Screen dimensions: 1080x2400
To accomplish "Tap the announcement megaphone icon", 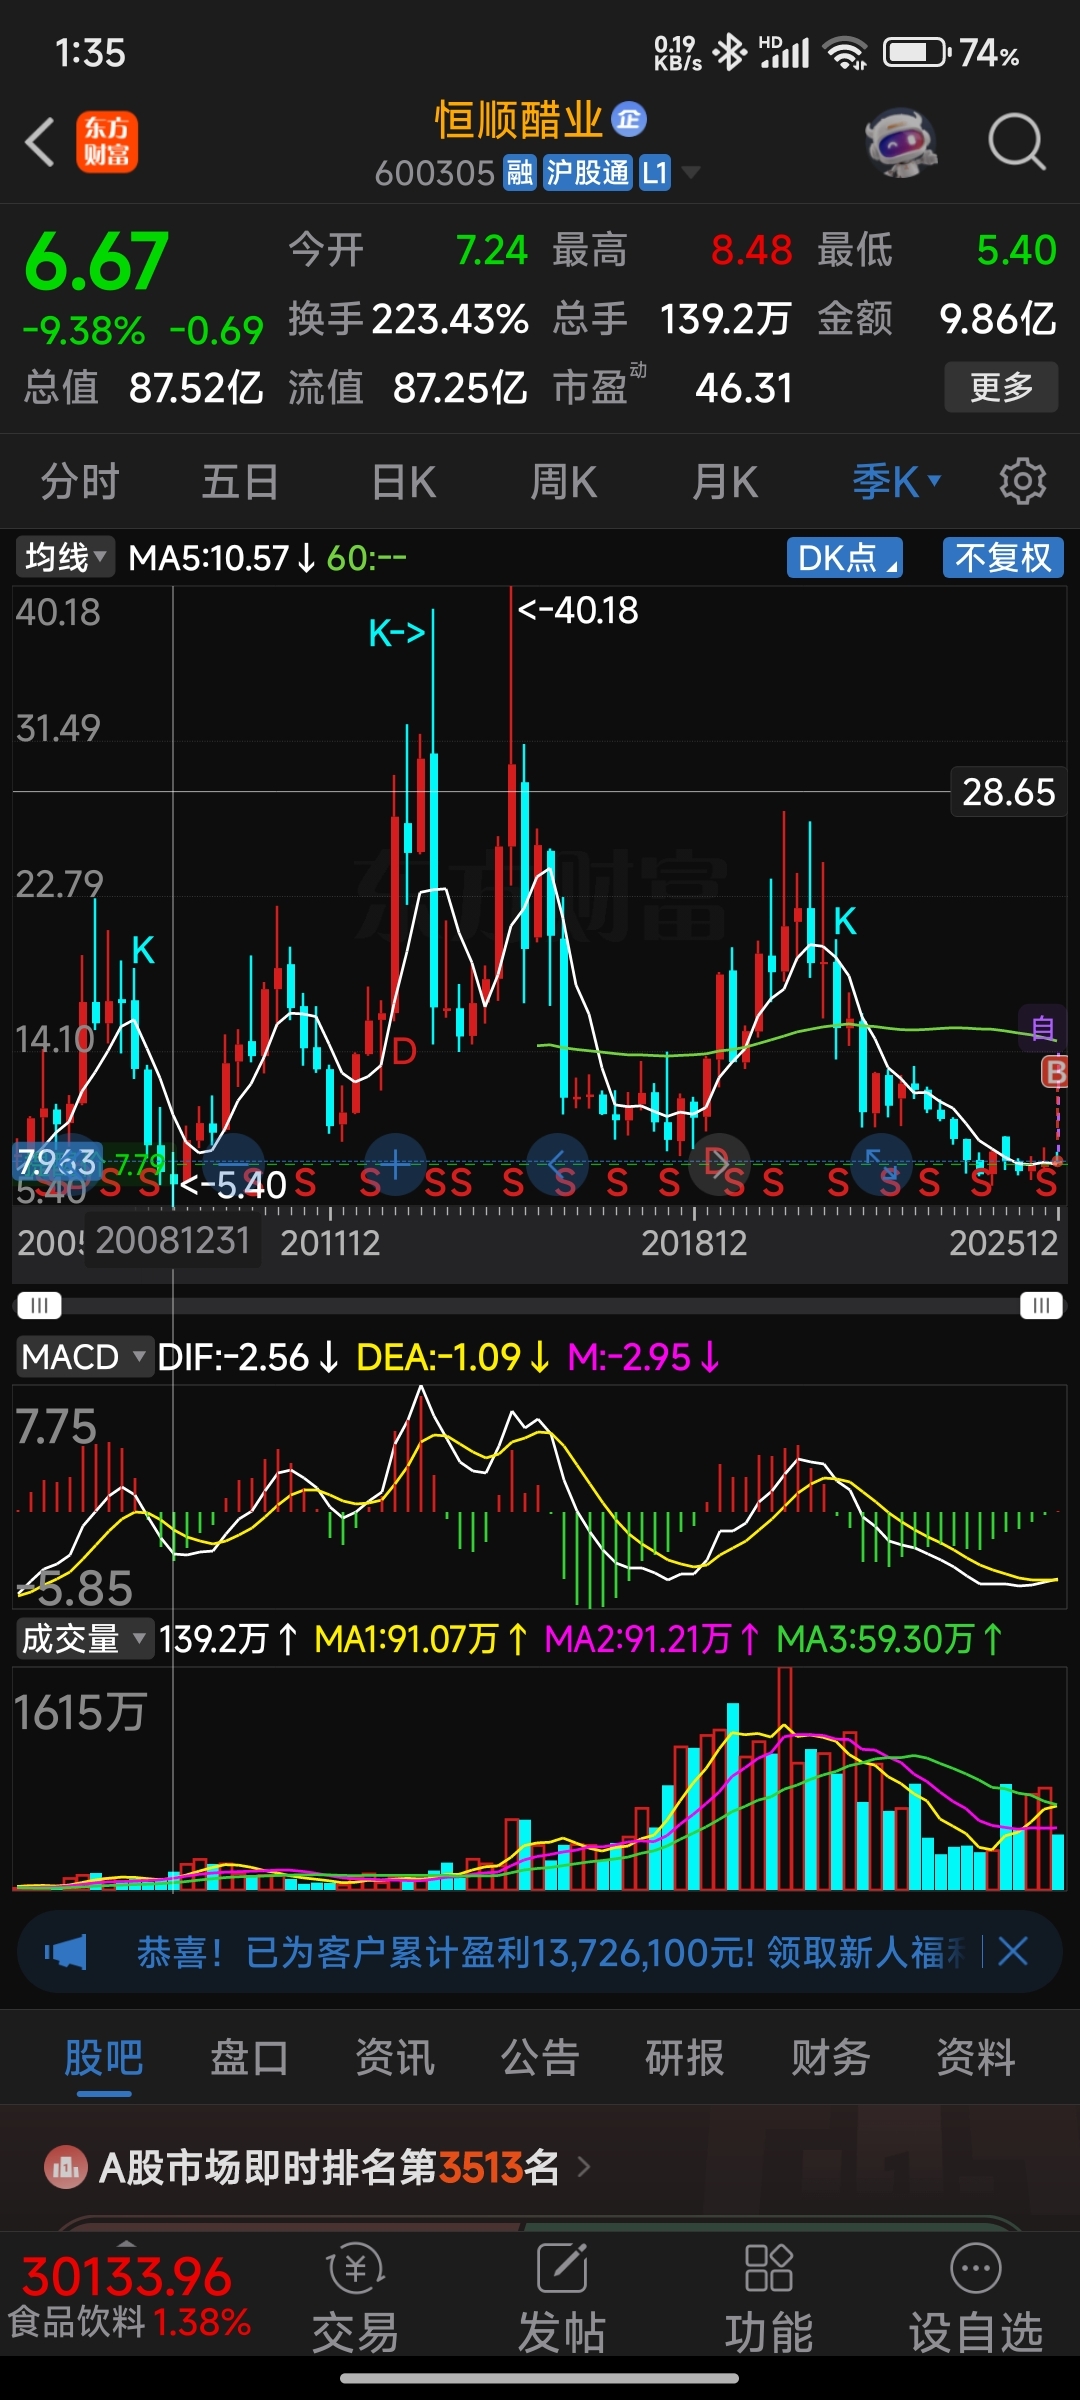I will click(65, 1951).
